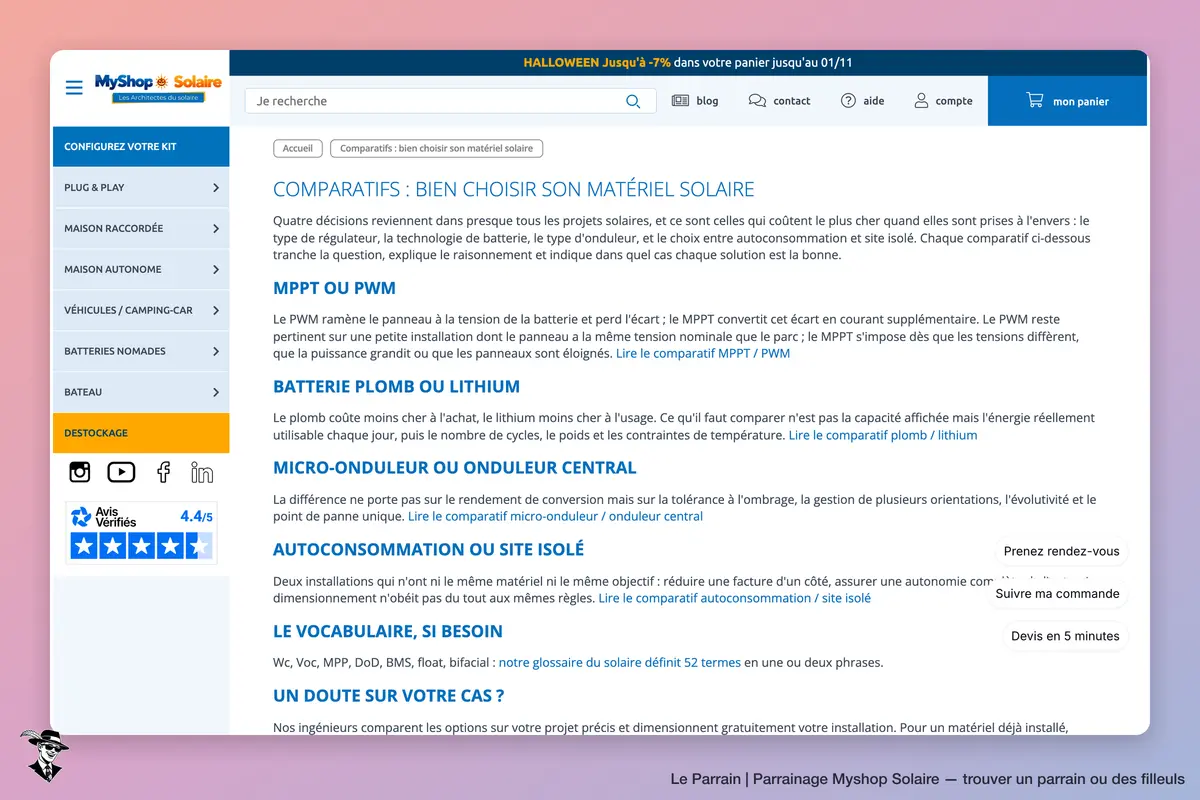Open Configurez votre kit menu item
This screenshot has height=800, width=1200.
point(141,146)
